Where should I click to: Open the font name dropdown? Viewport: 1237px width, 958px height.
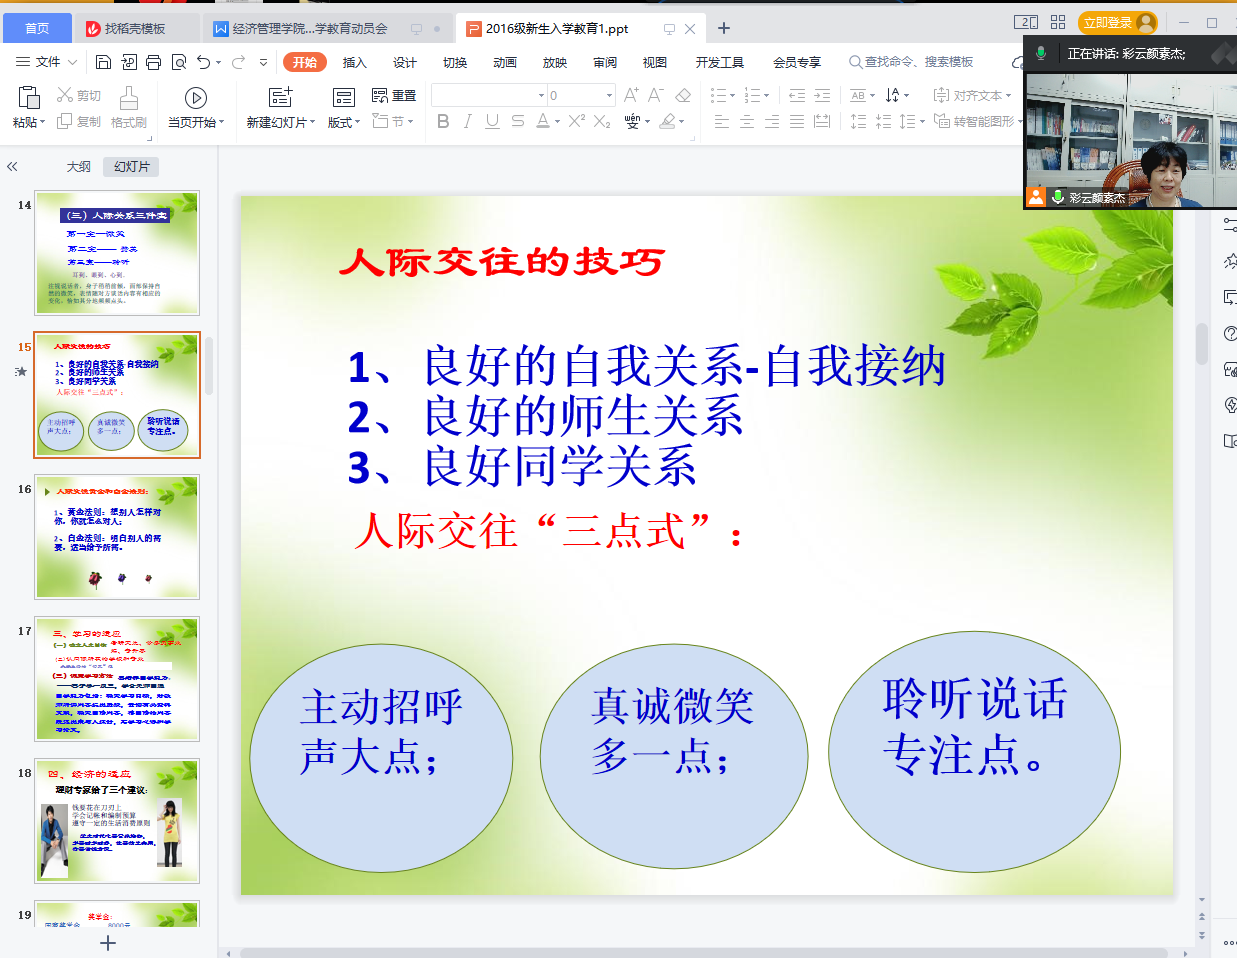click(x=541, y=95)
